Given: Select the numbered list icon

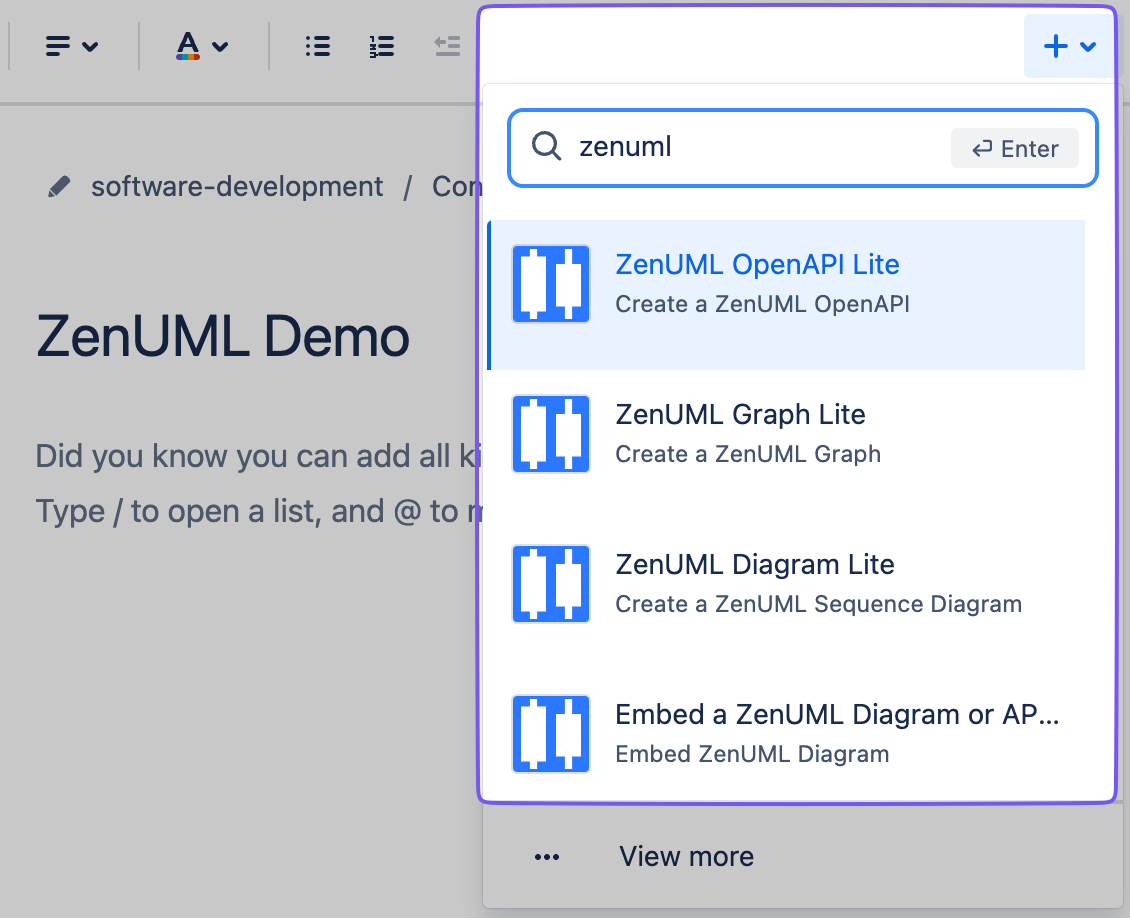Looking at the screenshot, I should point(381,45).
